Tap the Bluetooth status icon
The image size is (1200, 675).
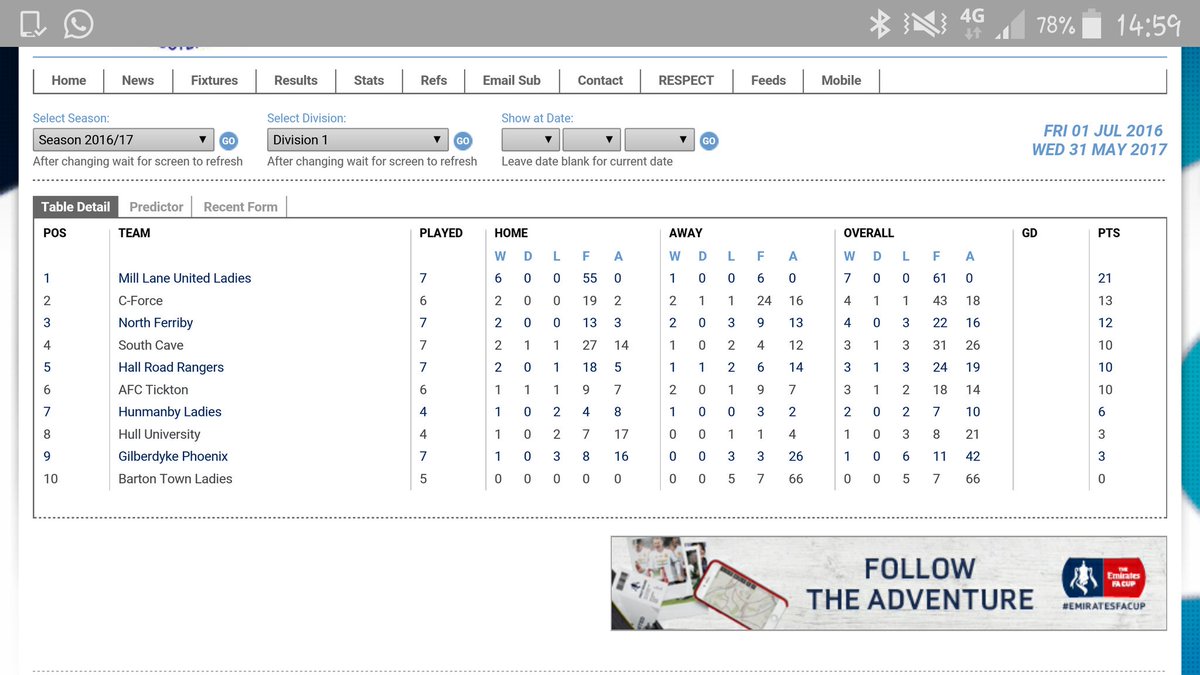click(x=880, y=23)
